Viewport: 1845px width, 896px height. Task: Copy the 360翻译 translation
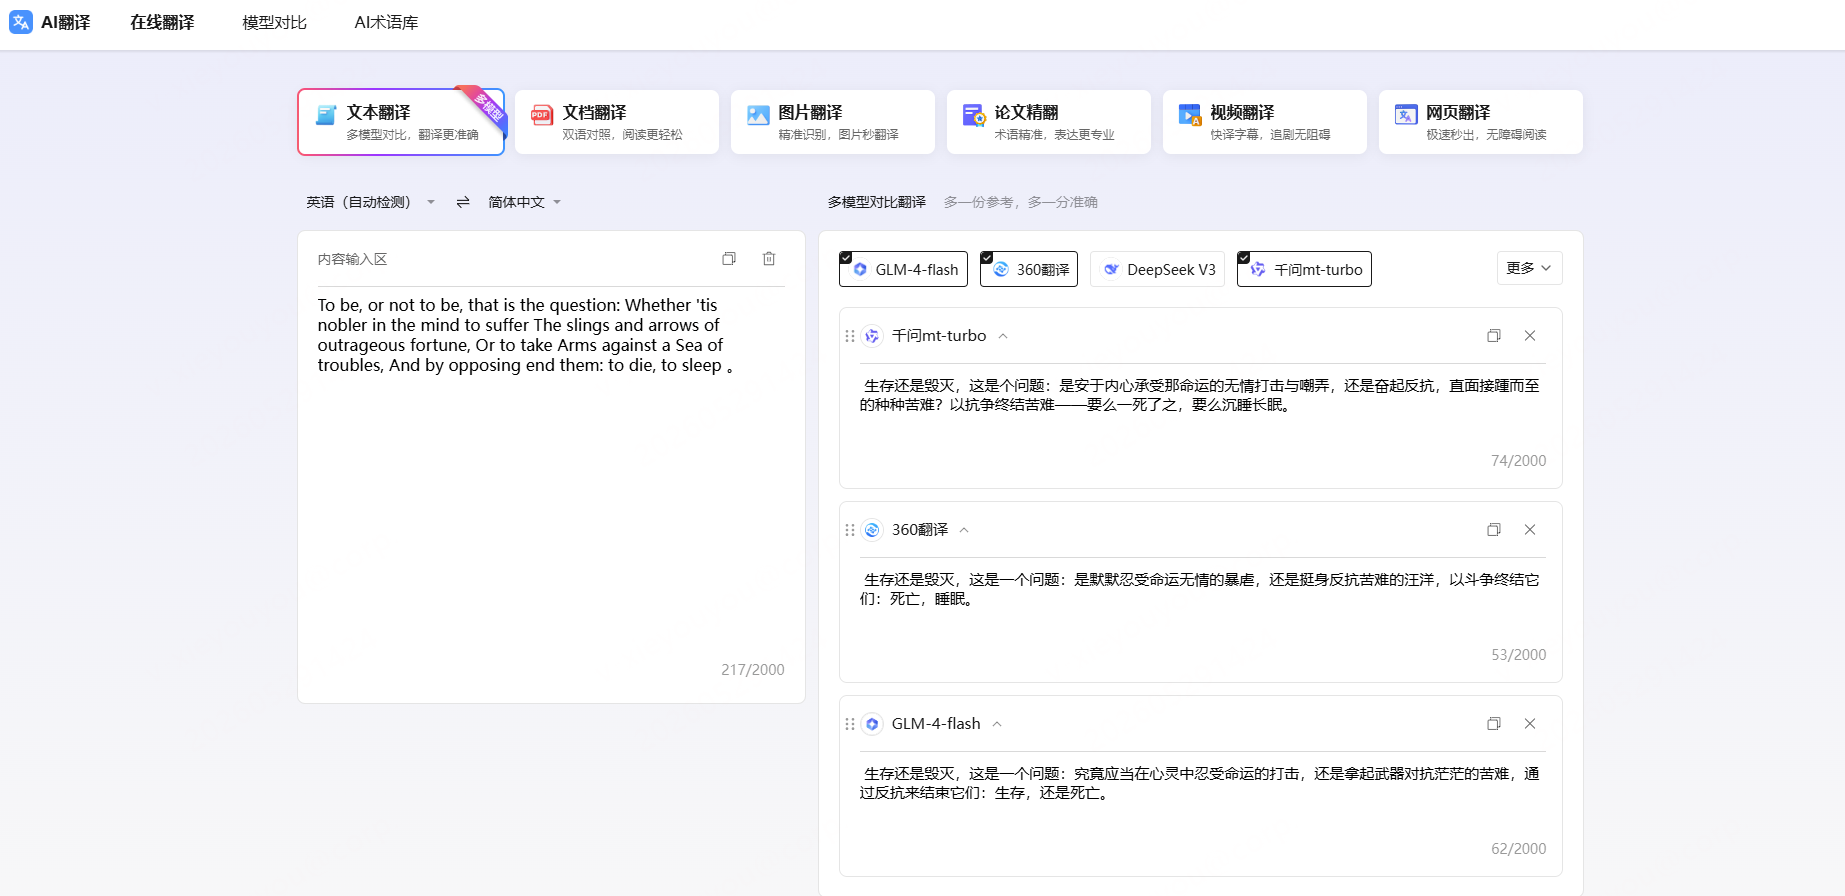1494,530
